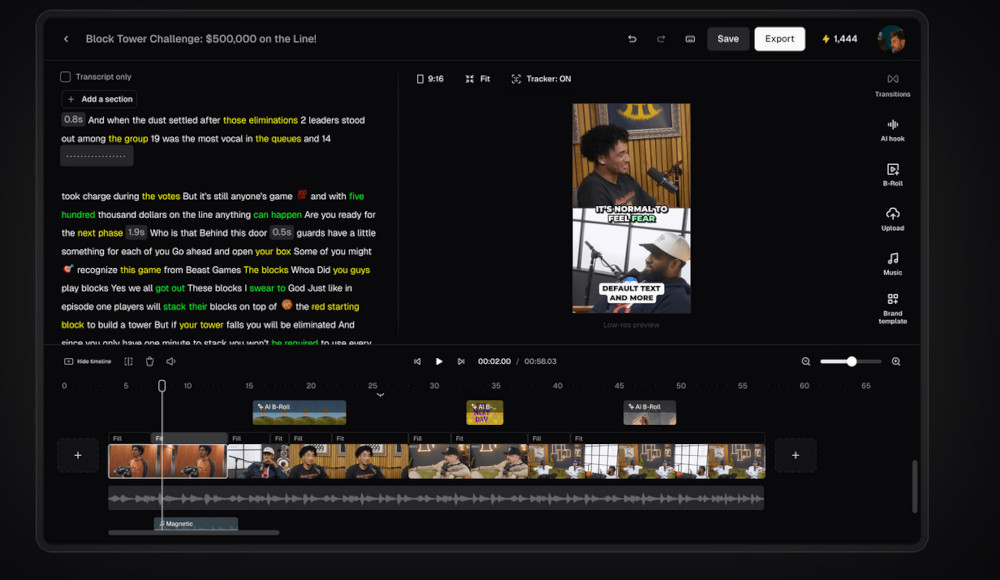Click Add a section
Image resolution: width=1000 pixels, height=580 pixels.
(99, 99)
